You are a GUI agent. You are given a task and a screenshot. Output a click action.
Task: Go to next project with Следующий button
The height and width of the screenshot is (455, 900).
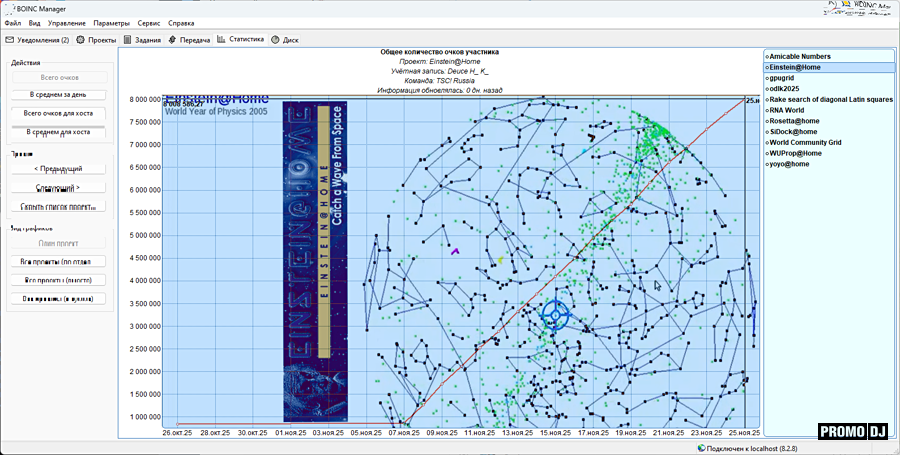coord(58,188)
